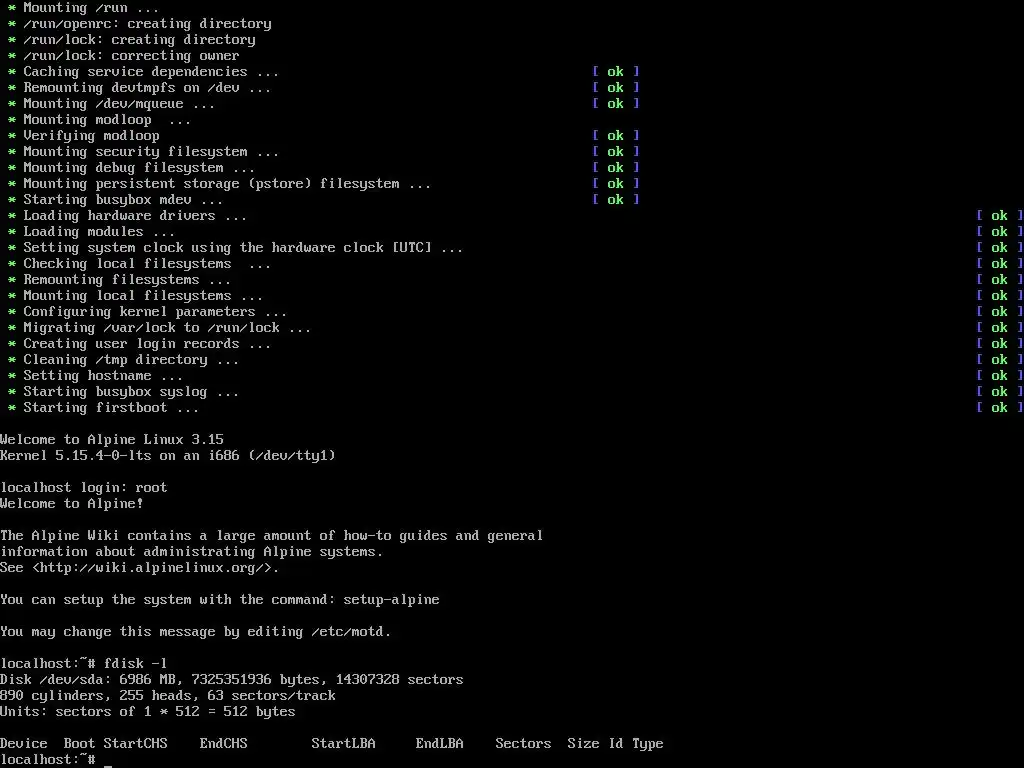Viewport: 1024px width, 768px height.
Task: Click the 'Mounting security filesystem ...' line
Action: (144, 152)
